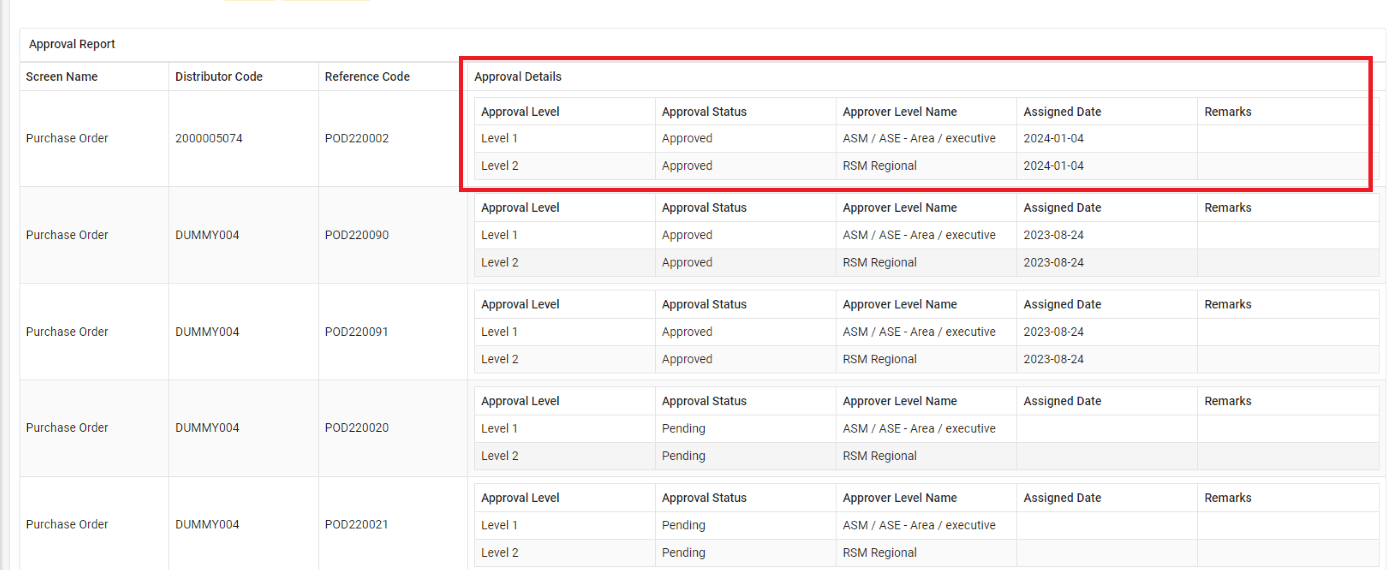
Task: Click Remarks header for POD220021
Action: (1228, 498)
